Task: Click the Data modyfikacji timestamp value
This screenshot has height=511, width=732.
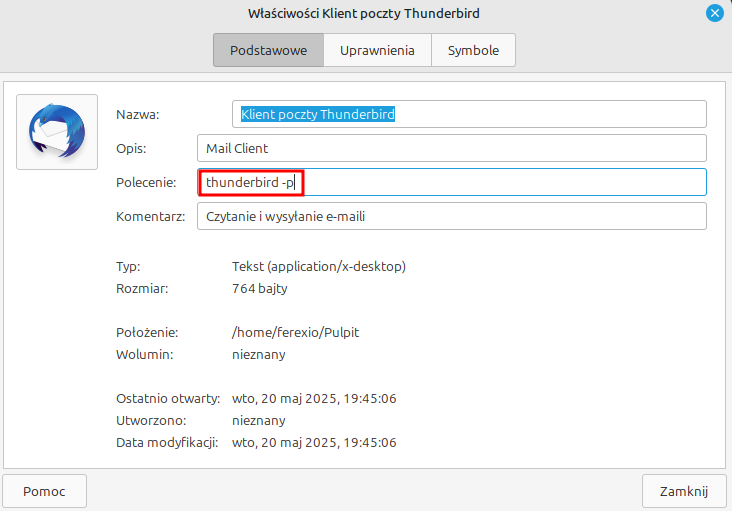Action: [314, 442]
